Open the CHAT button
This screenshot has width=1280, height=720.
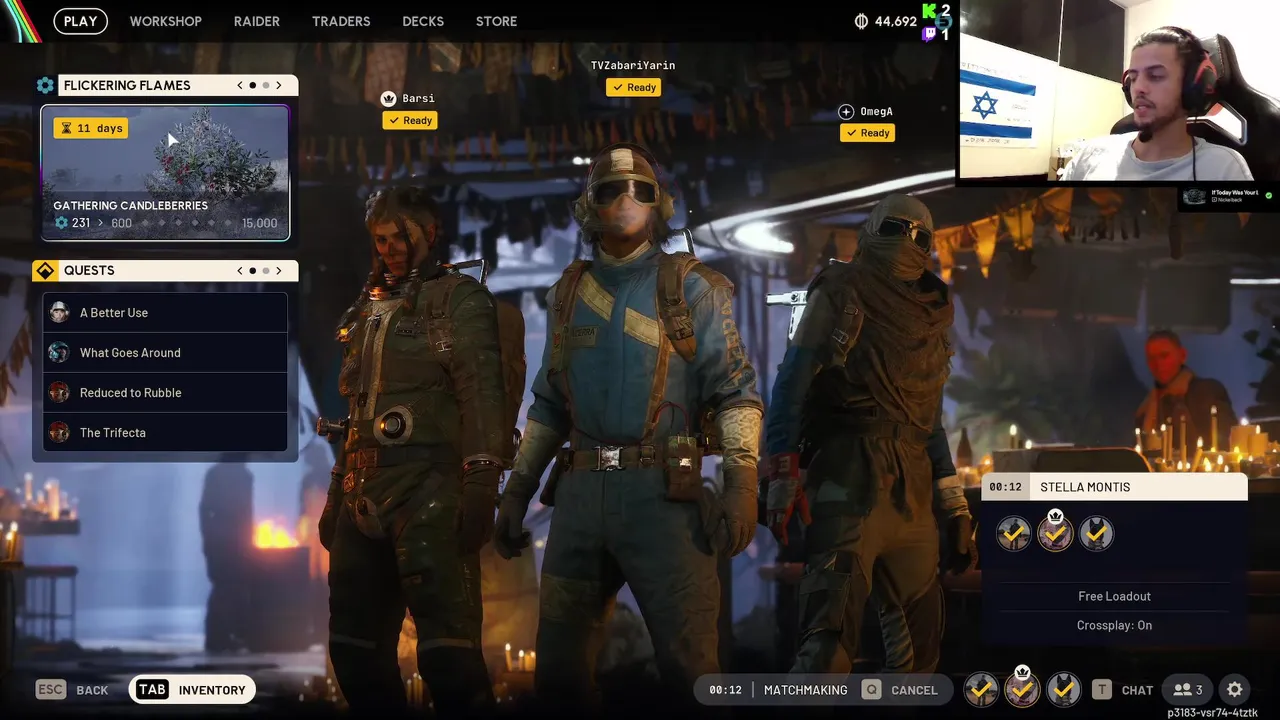point(1123,690)
